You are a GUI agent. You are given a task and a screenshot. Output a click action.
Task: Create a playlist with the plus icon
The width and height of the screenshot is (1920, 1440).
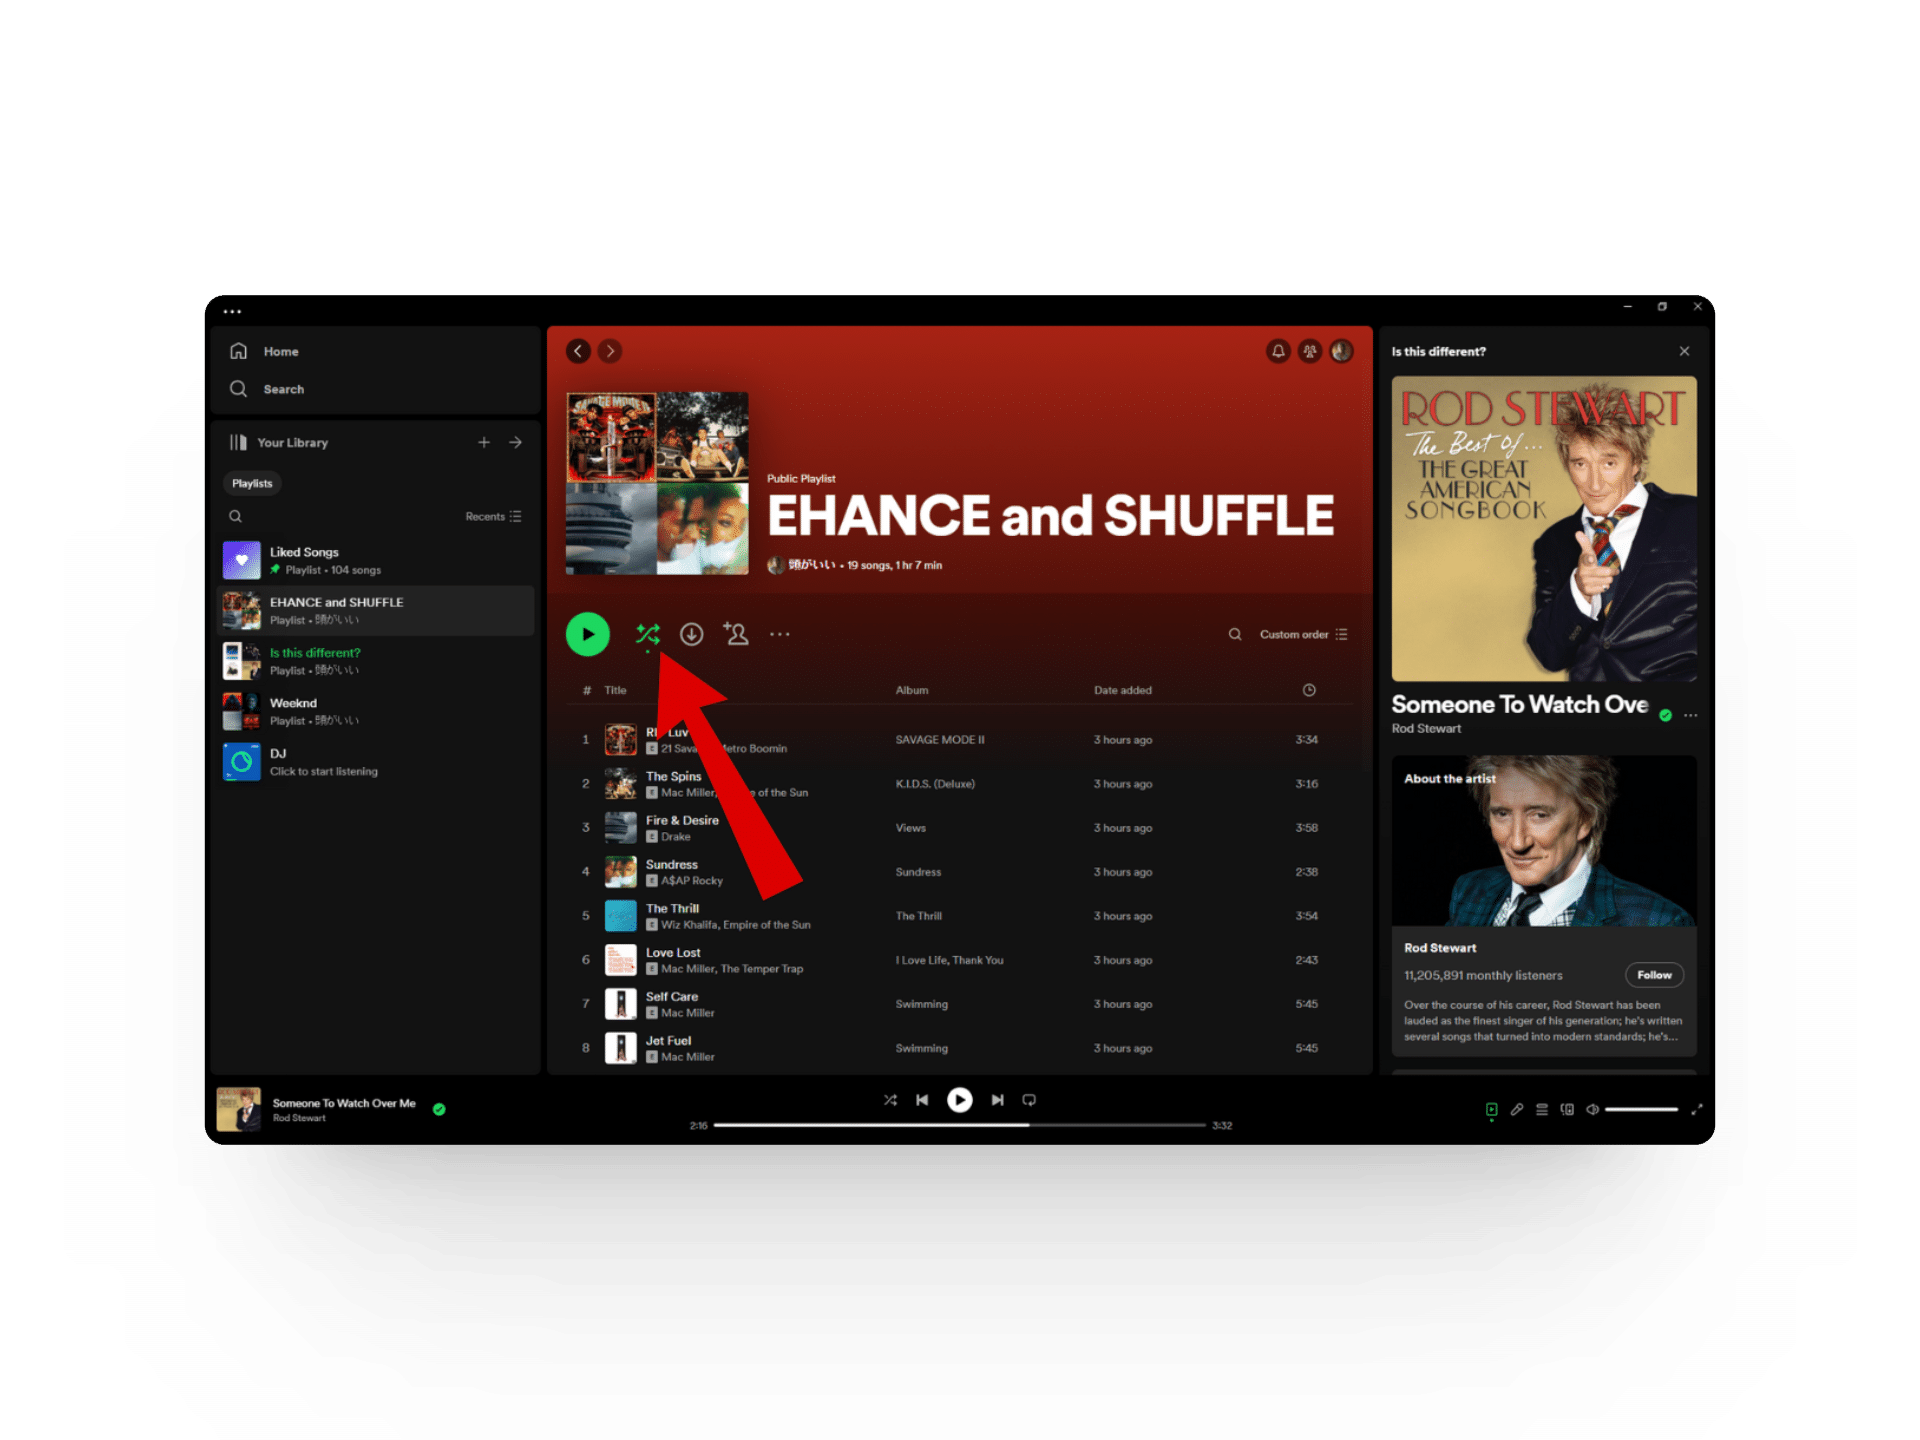(x=484, y=442)
